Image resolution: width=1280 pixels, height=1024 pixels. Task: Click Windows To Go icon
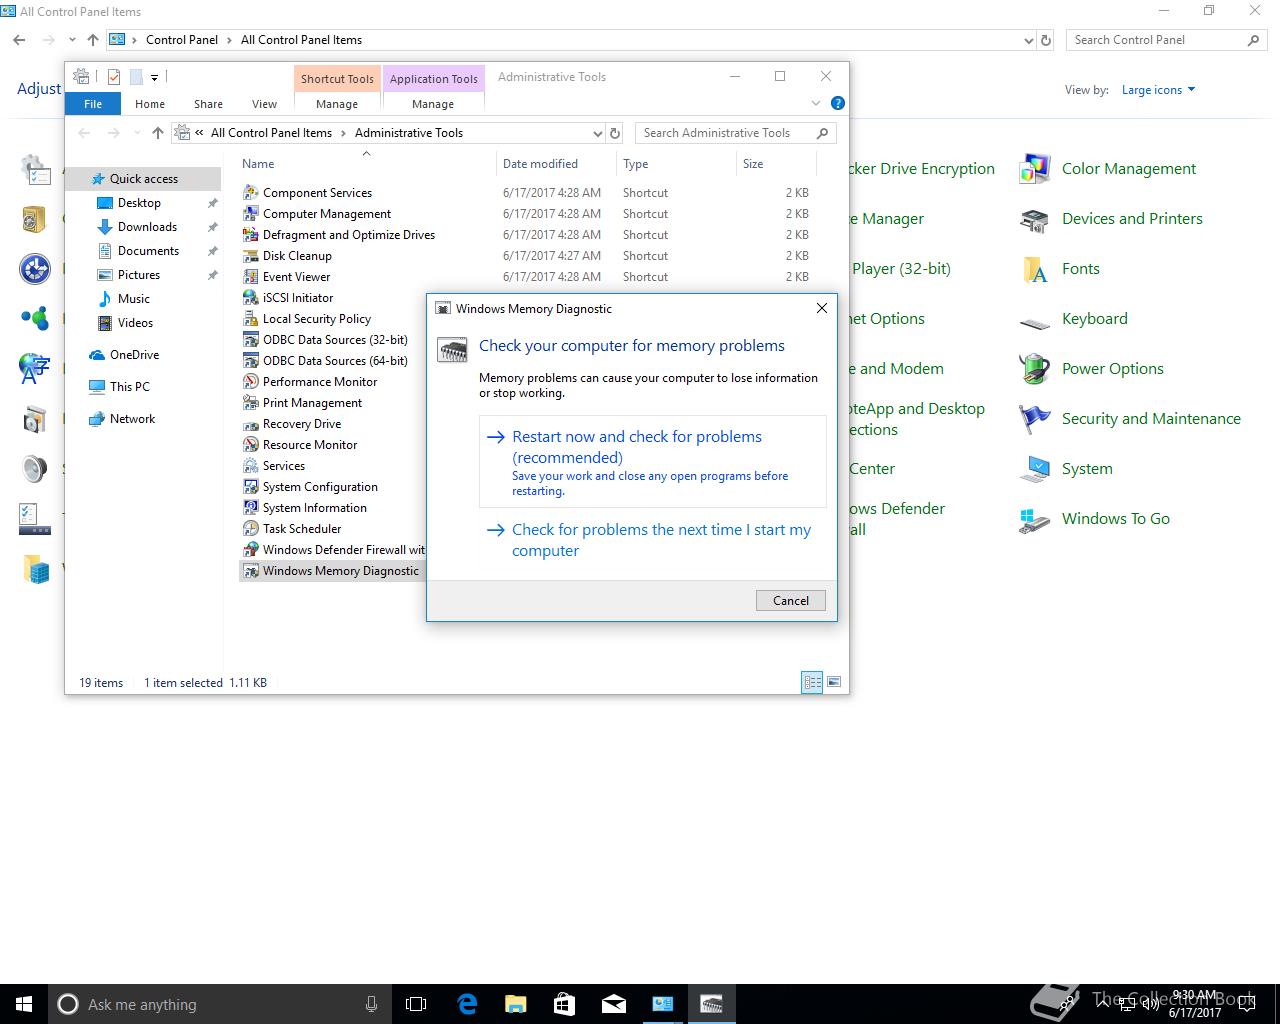[1034, 519]
